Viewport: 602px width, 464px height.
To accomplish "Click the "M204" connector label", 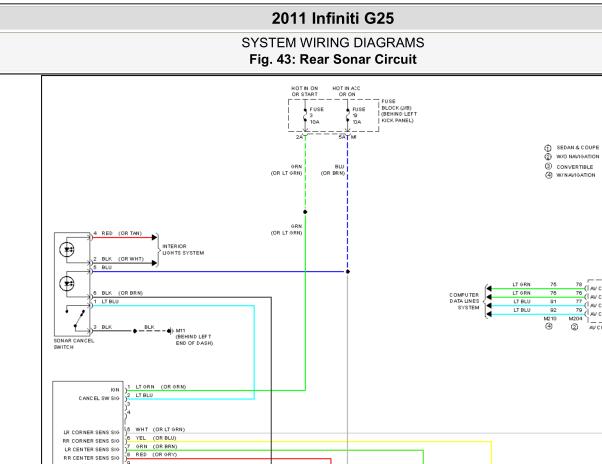I will click(576, 319).
